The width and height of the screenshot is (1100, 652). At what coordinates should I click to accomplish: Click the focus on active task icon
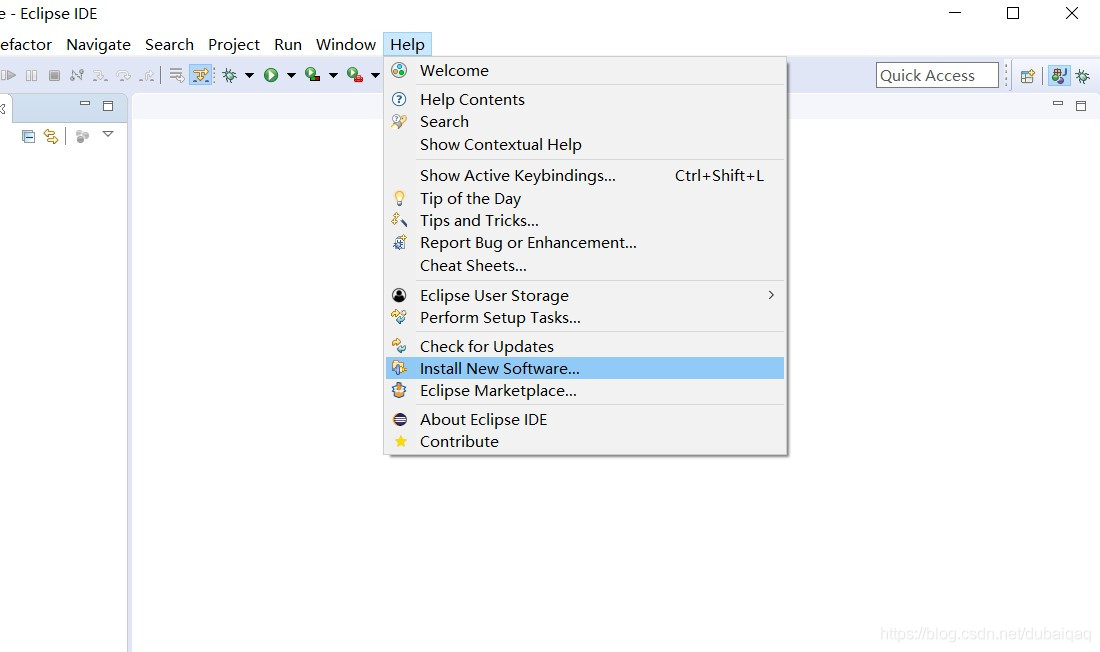coord(82,136)
